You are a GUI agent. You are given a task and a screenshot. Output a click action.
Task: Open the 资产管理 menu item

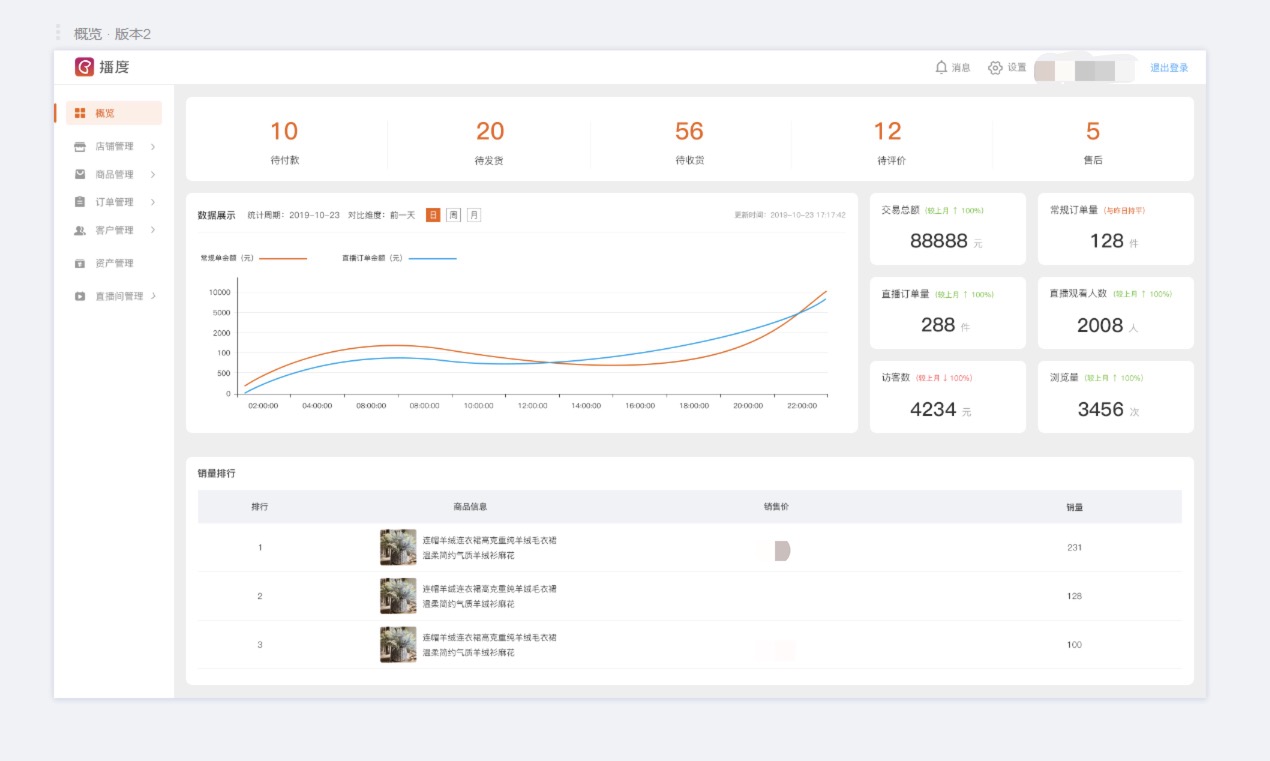pyautogui.click(x=114, y=263)
